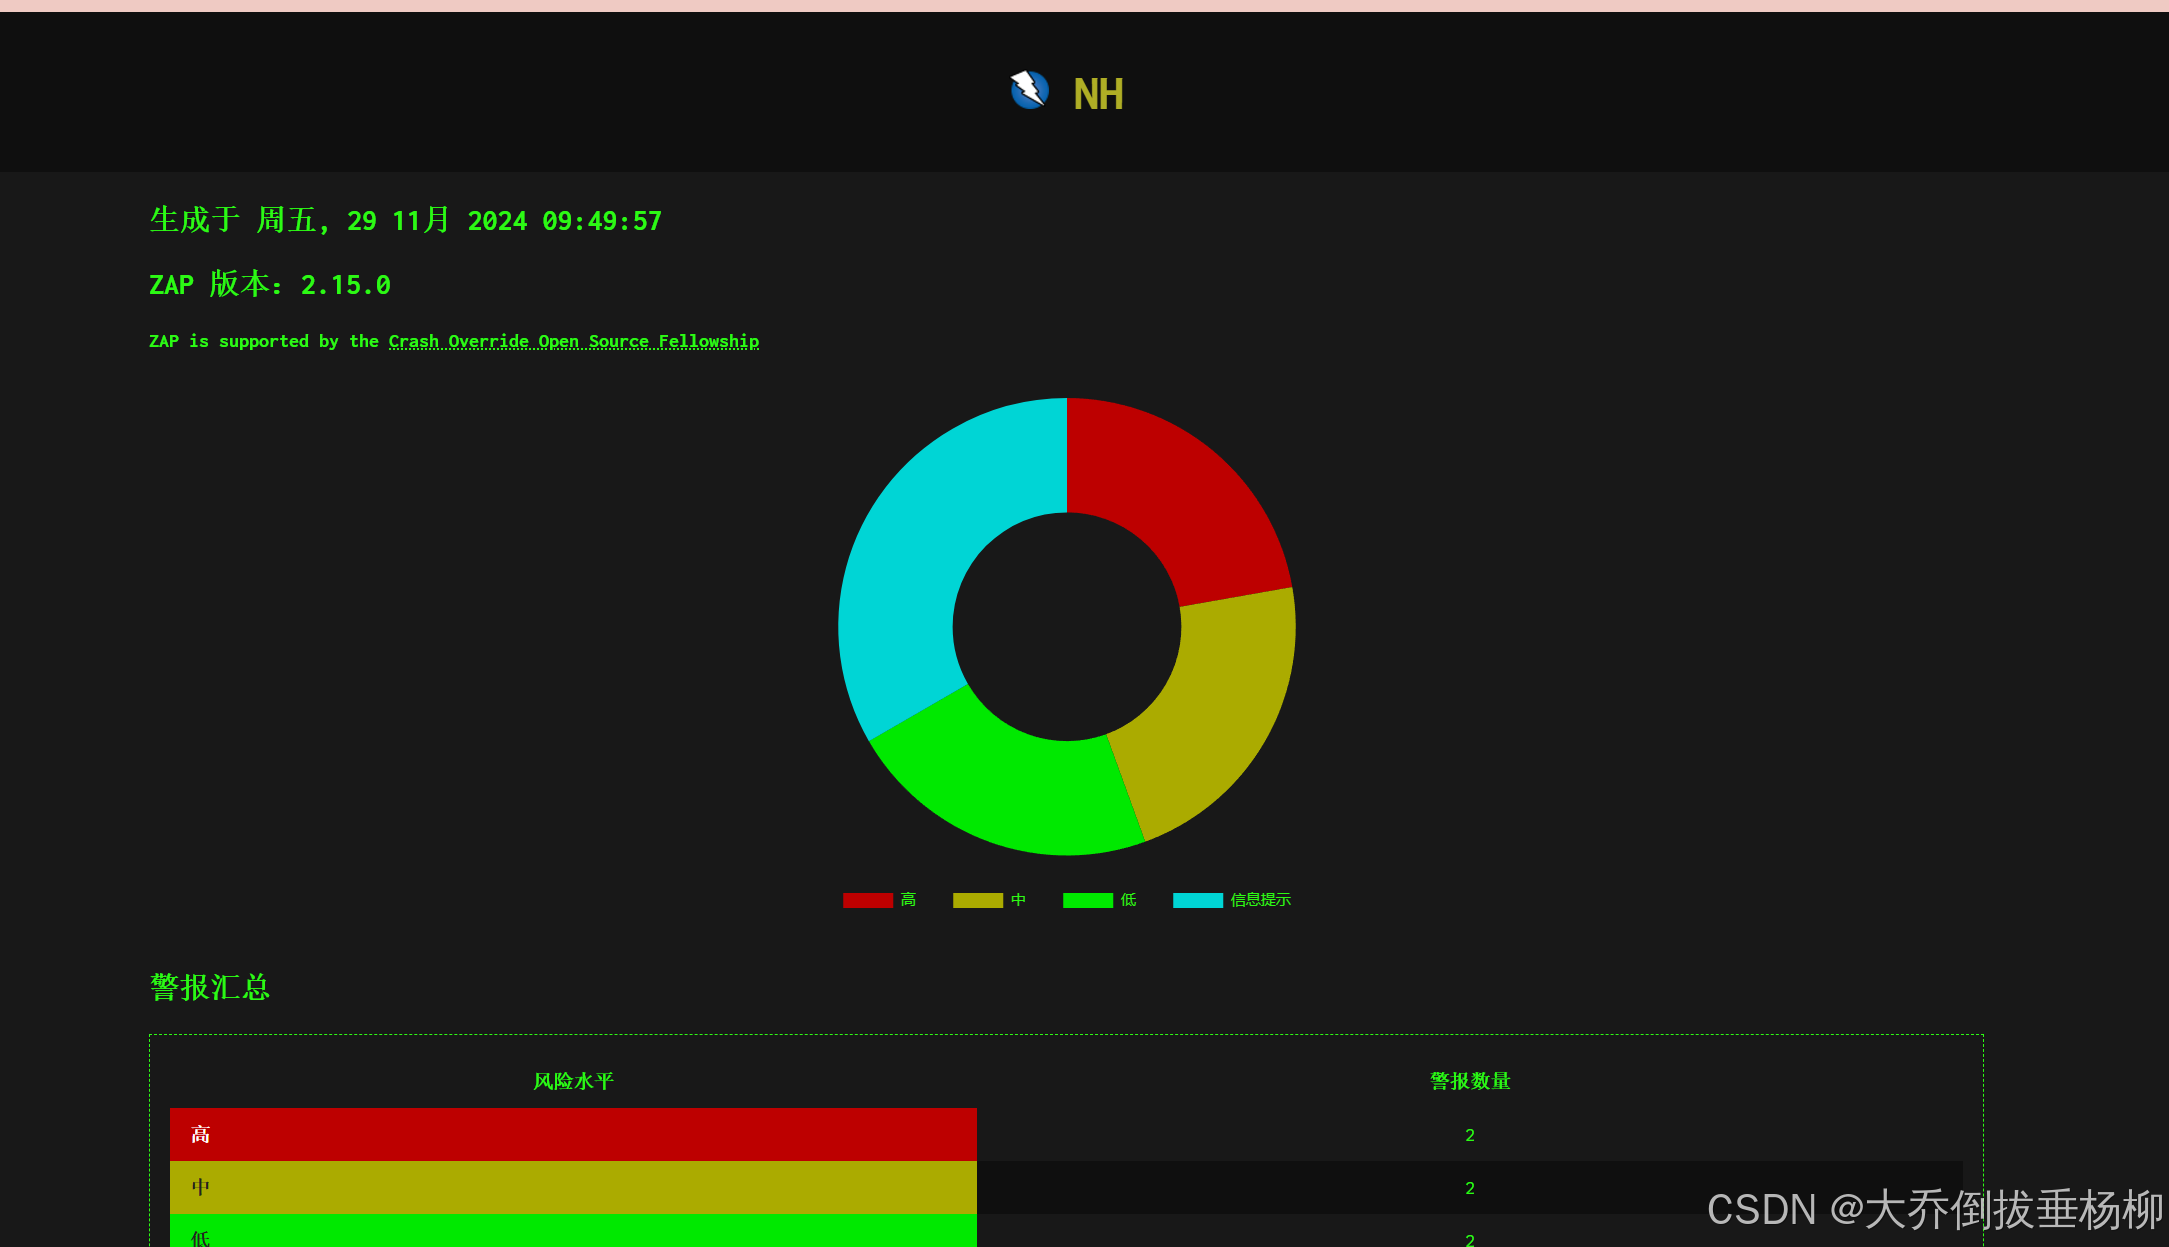Click the 警报数量 column header
Image resolution: width=2169 pixels, height=1247 pixels.
coord(1470,1081)
